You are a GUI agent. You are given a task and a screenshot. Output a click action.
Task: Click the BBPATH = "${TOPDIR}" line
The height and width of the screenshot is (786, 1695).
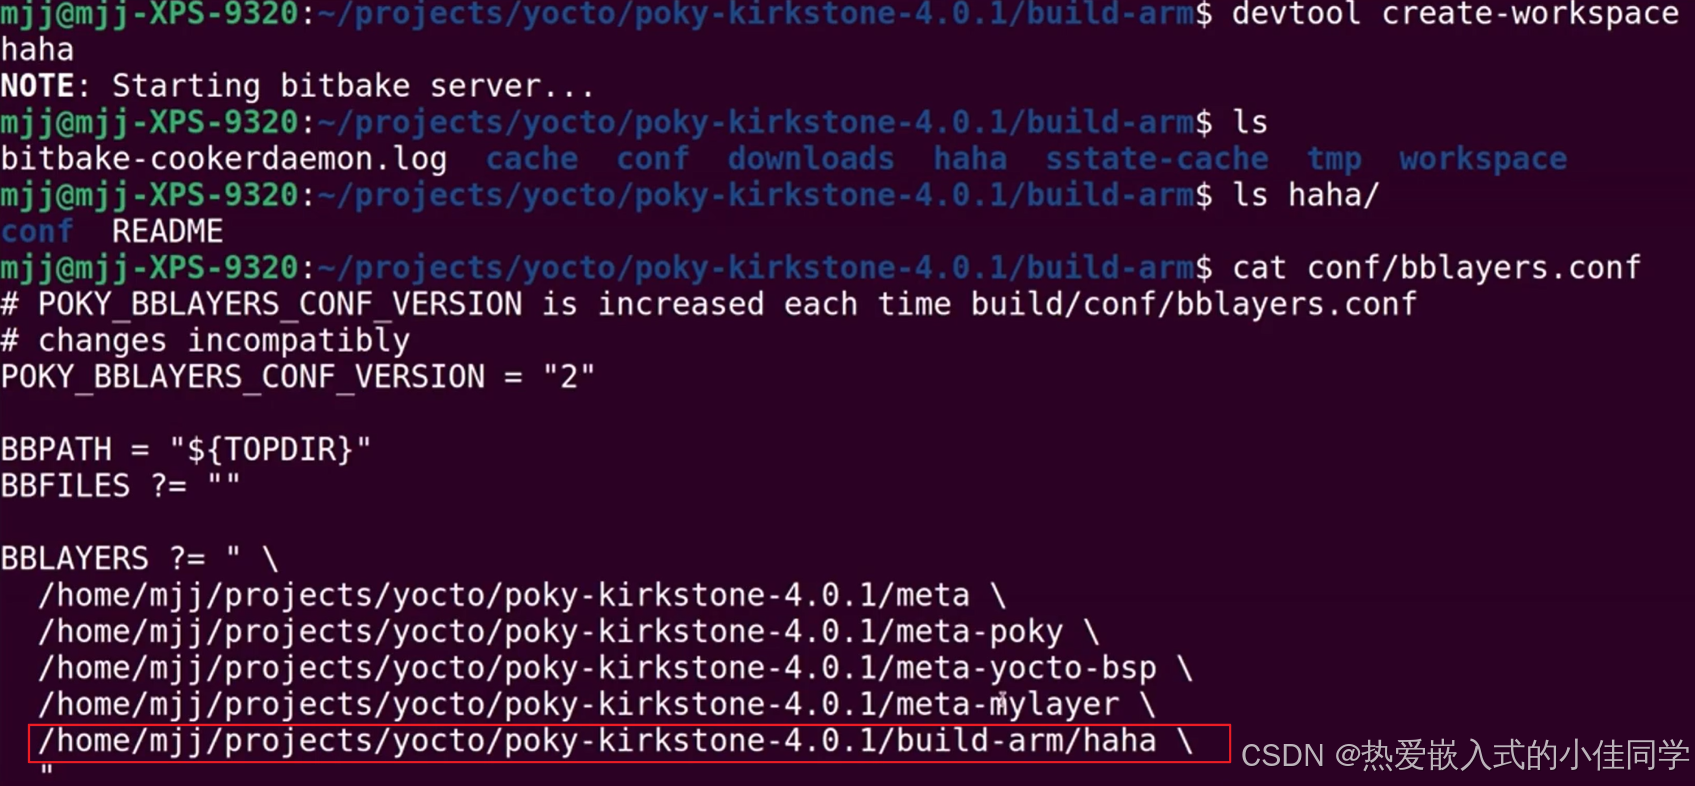tap(186, 449)
